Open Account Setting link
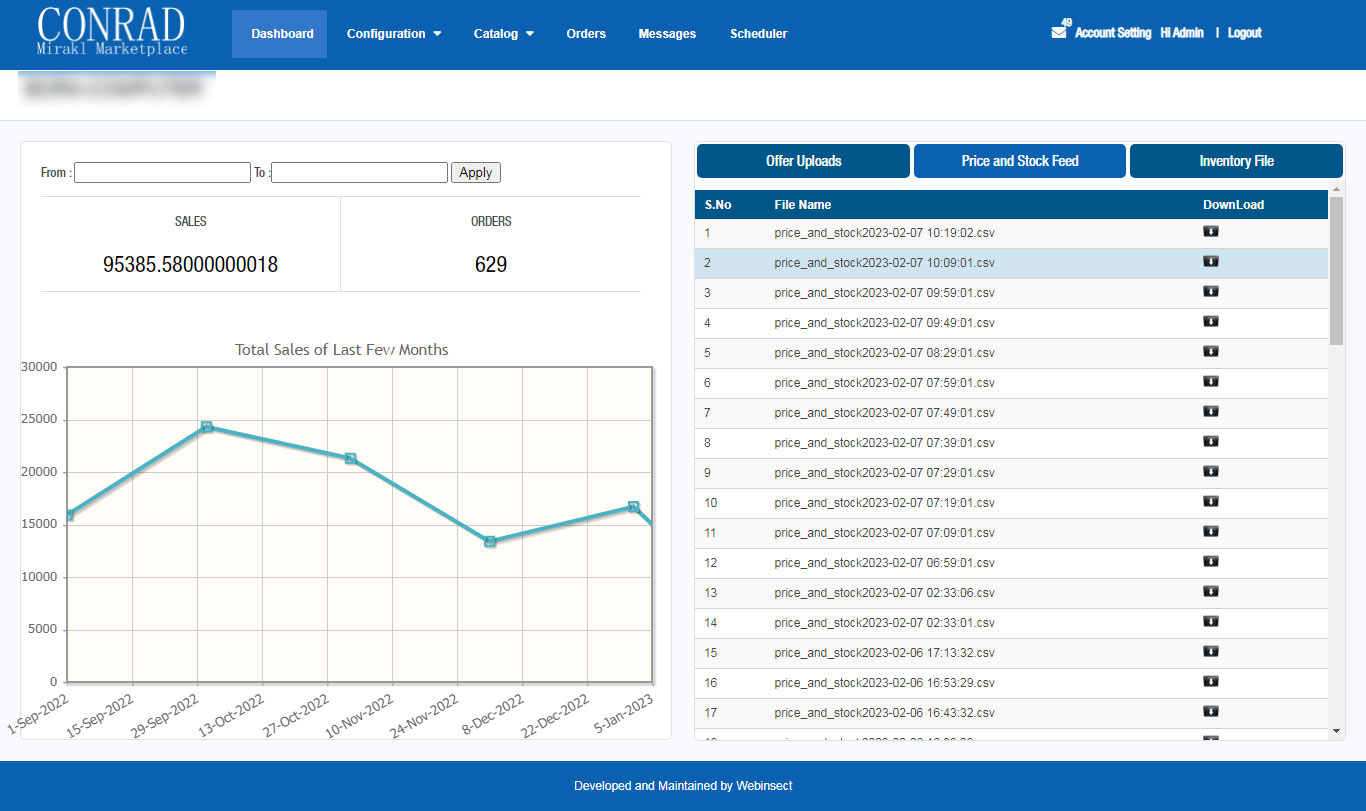This screenshot has height=811, width=1366. click(x=1113, y=33)
